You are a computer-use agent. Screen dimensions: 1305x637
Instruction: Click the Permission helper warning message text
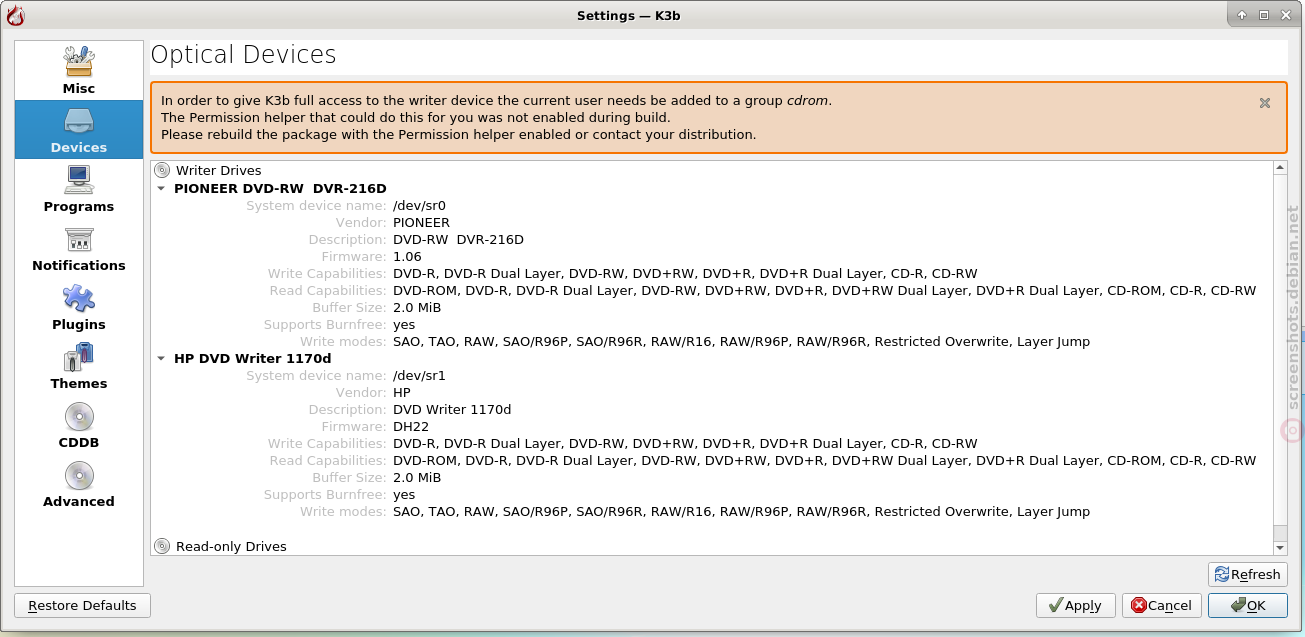496,117
